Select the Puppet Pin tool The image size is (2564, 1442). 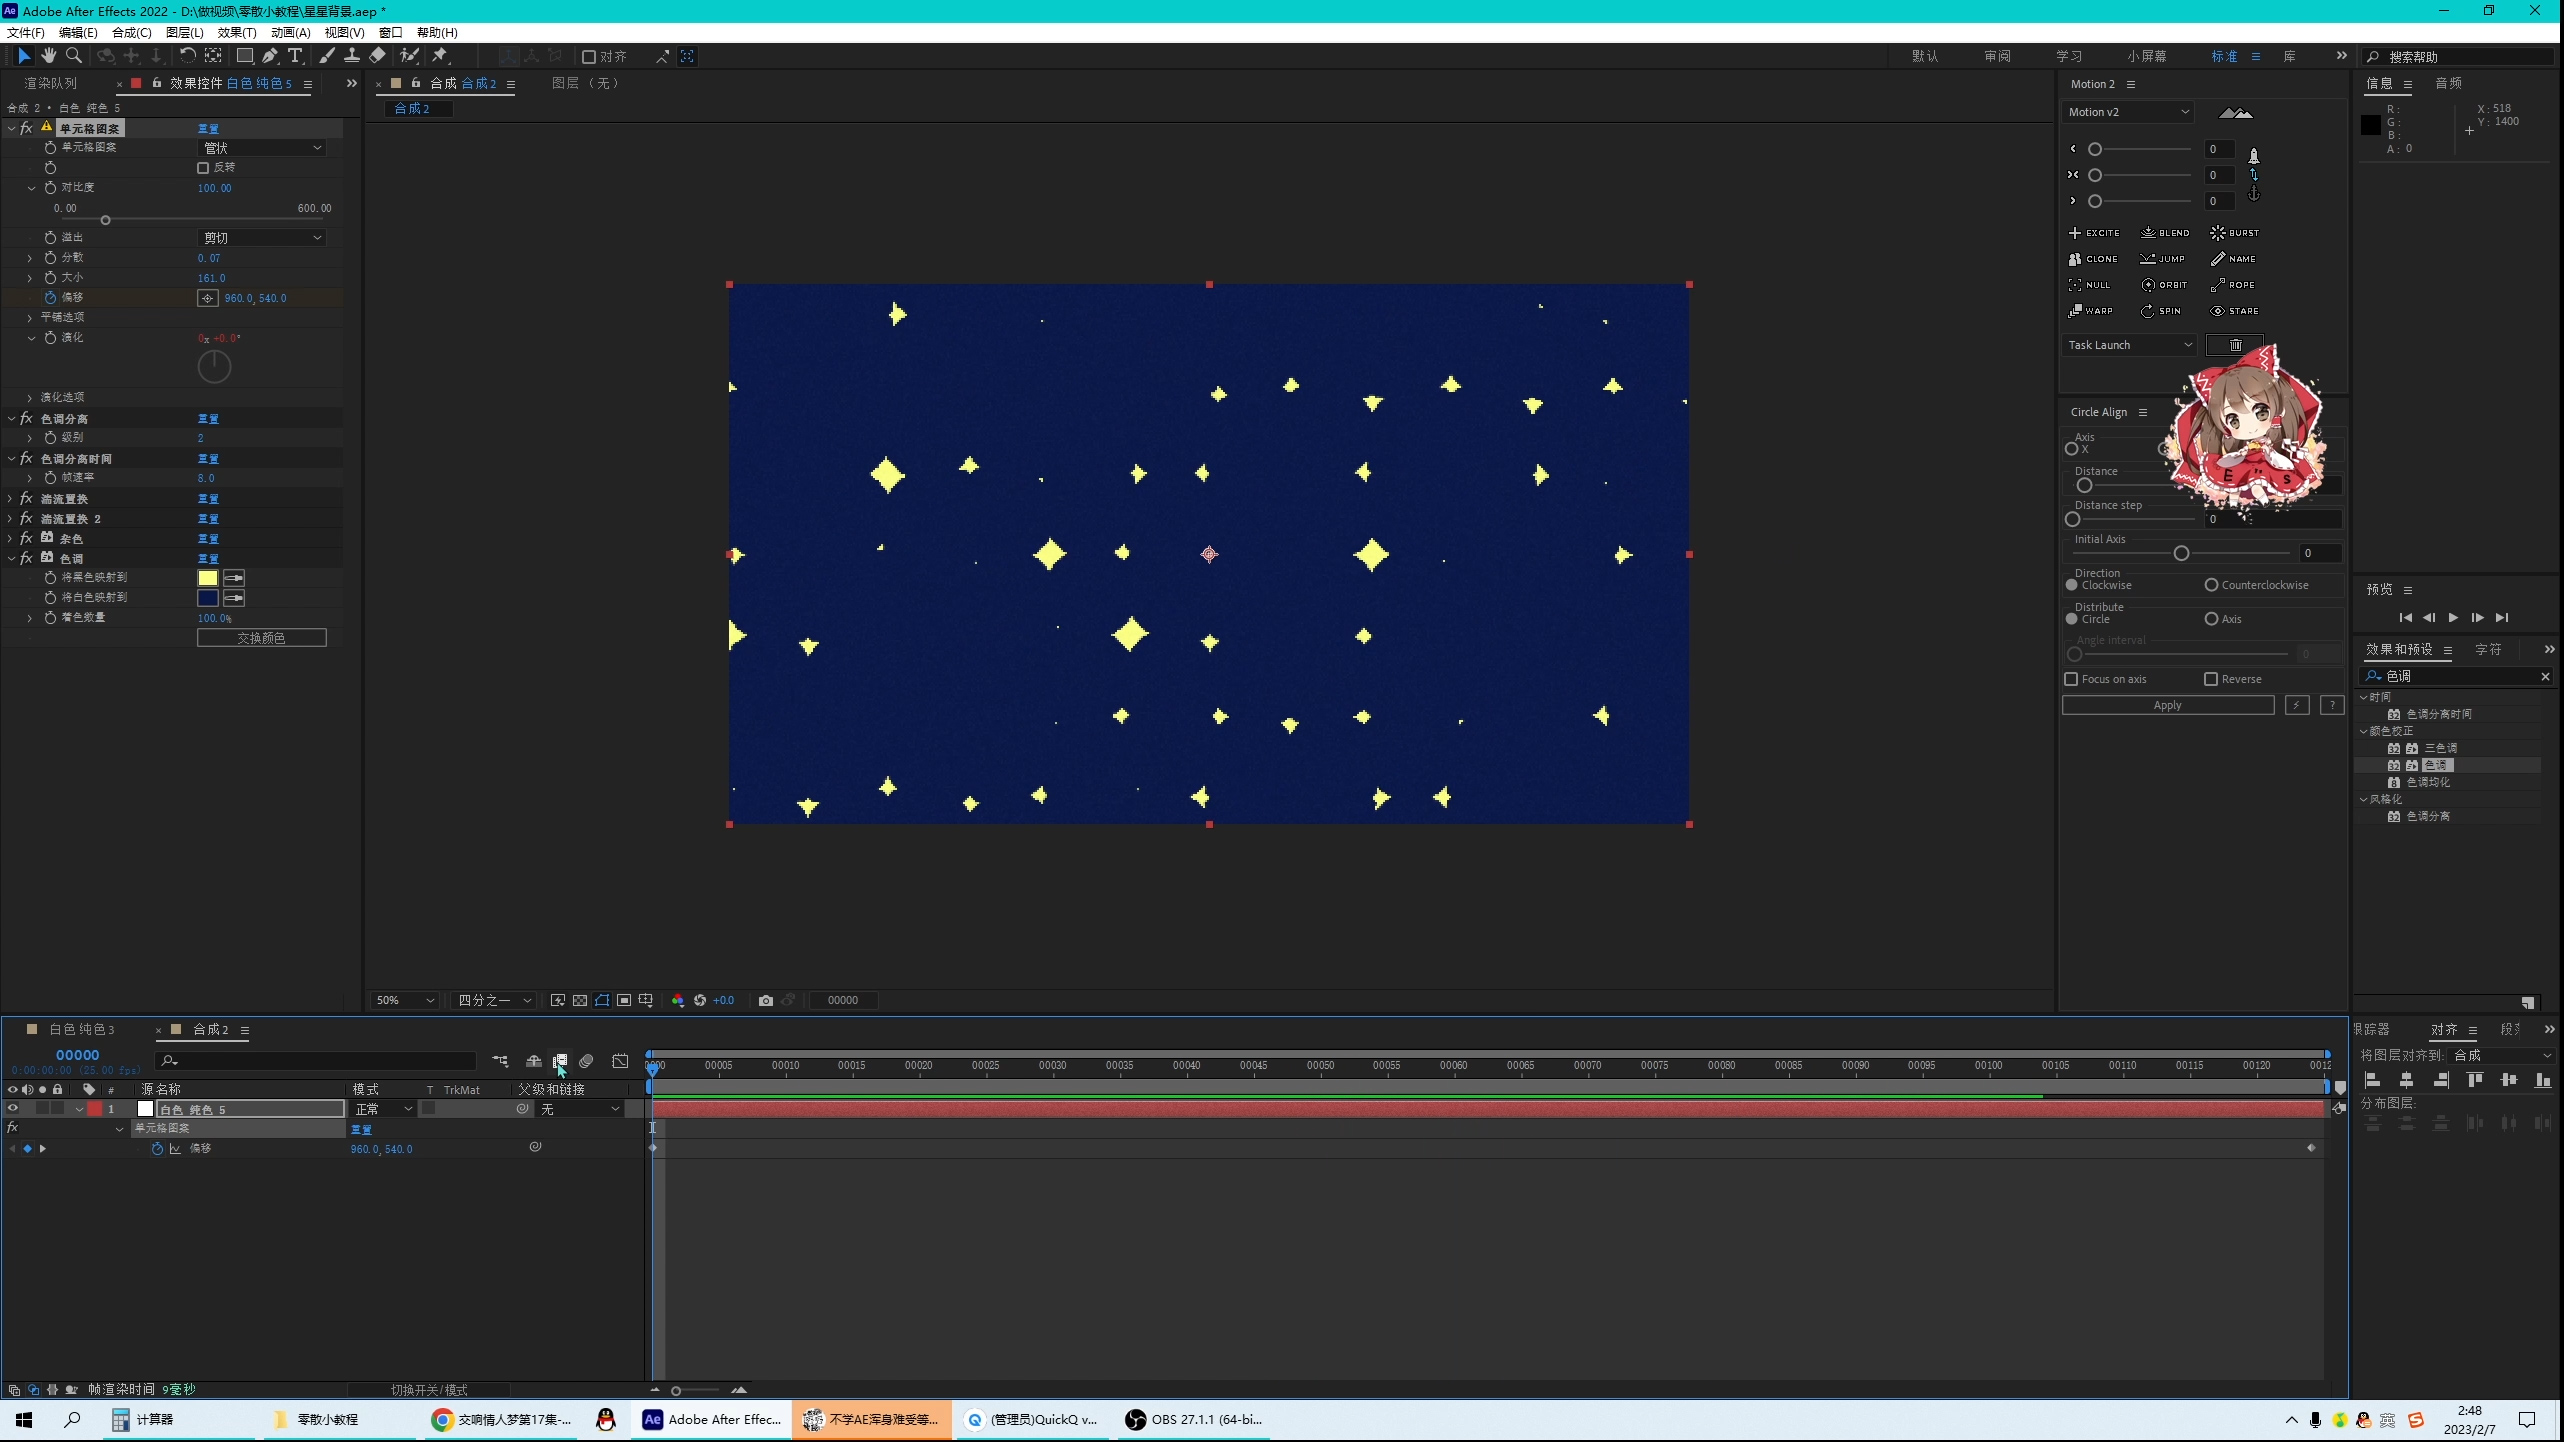click(x=440, y=56)
